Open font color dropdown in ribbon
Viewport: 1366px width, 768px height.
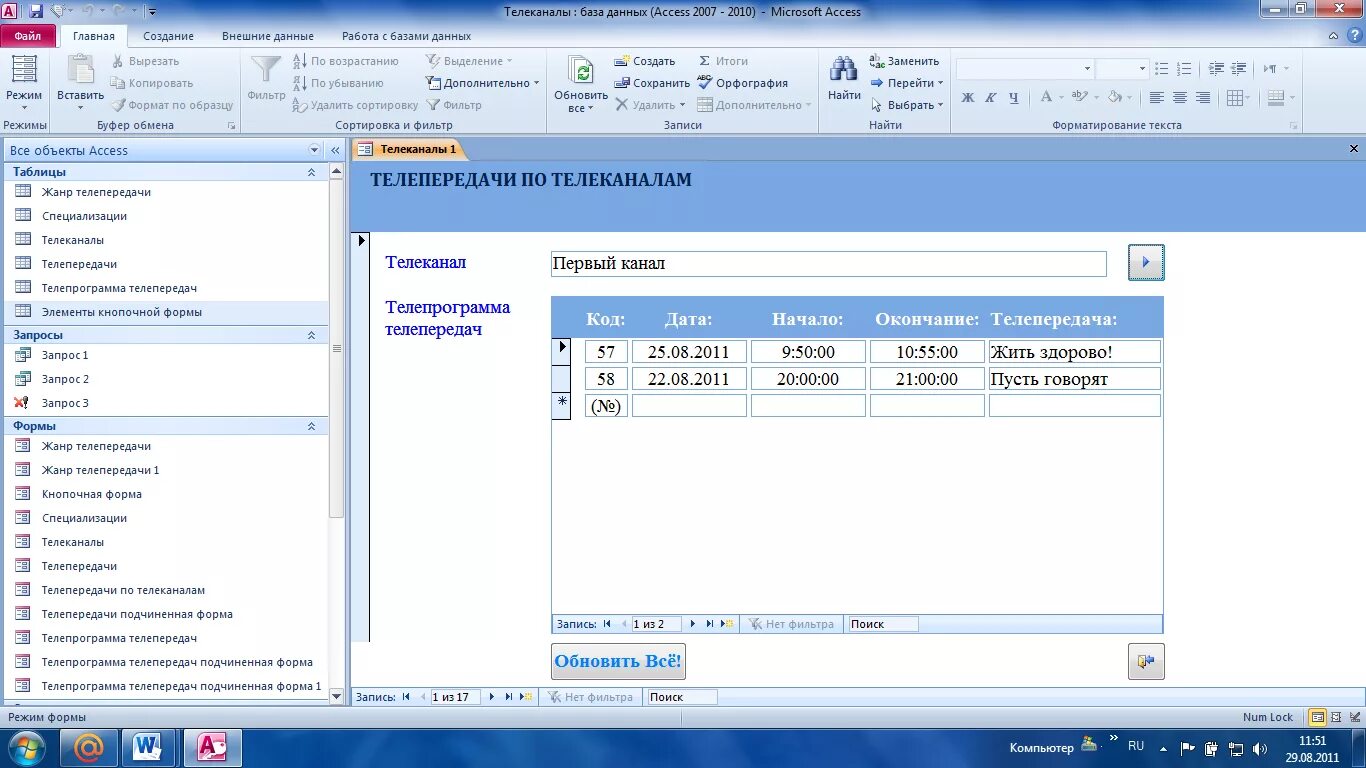1061,98
